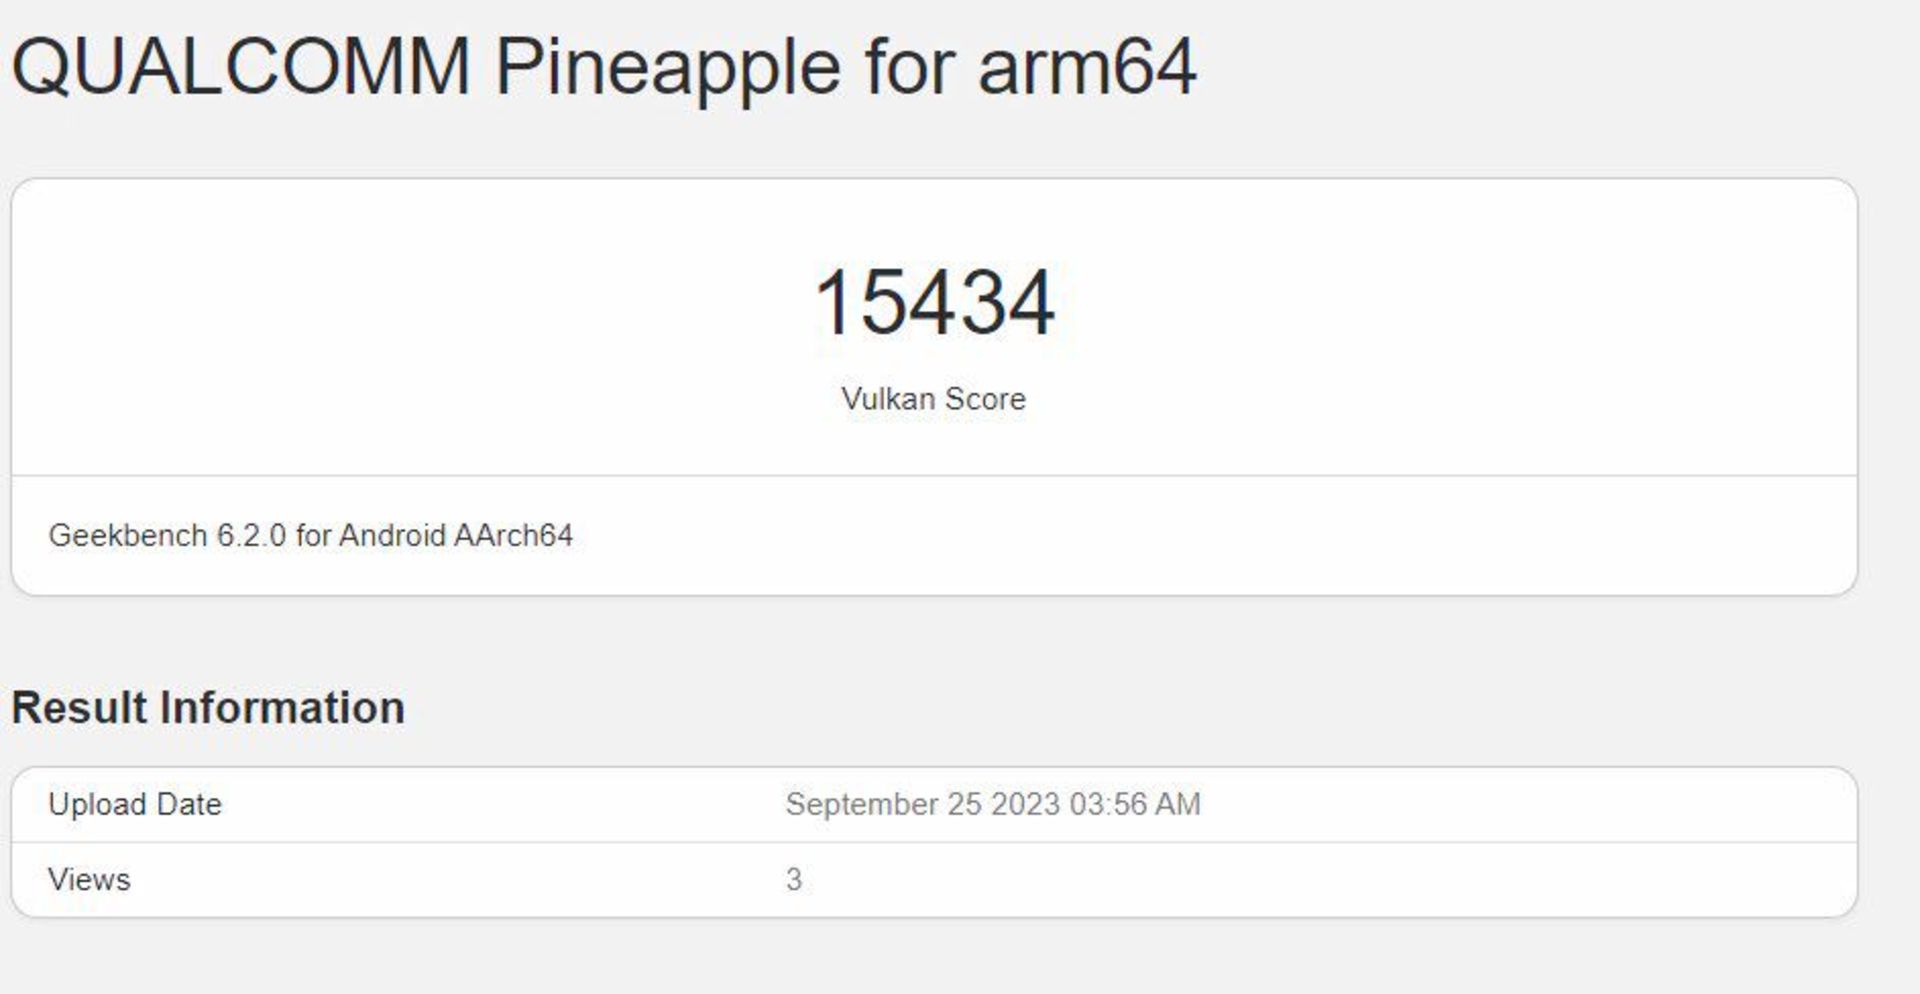Click the QUALCOMM Pineapple for arm64 heading
Viewport: 1920px width, 994px height.
coord(603,67)
